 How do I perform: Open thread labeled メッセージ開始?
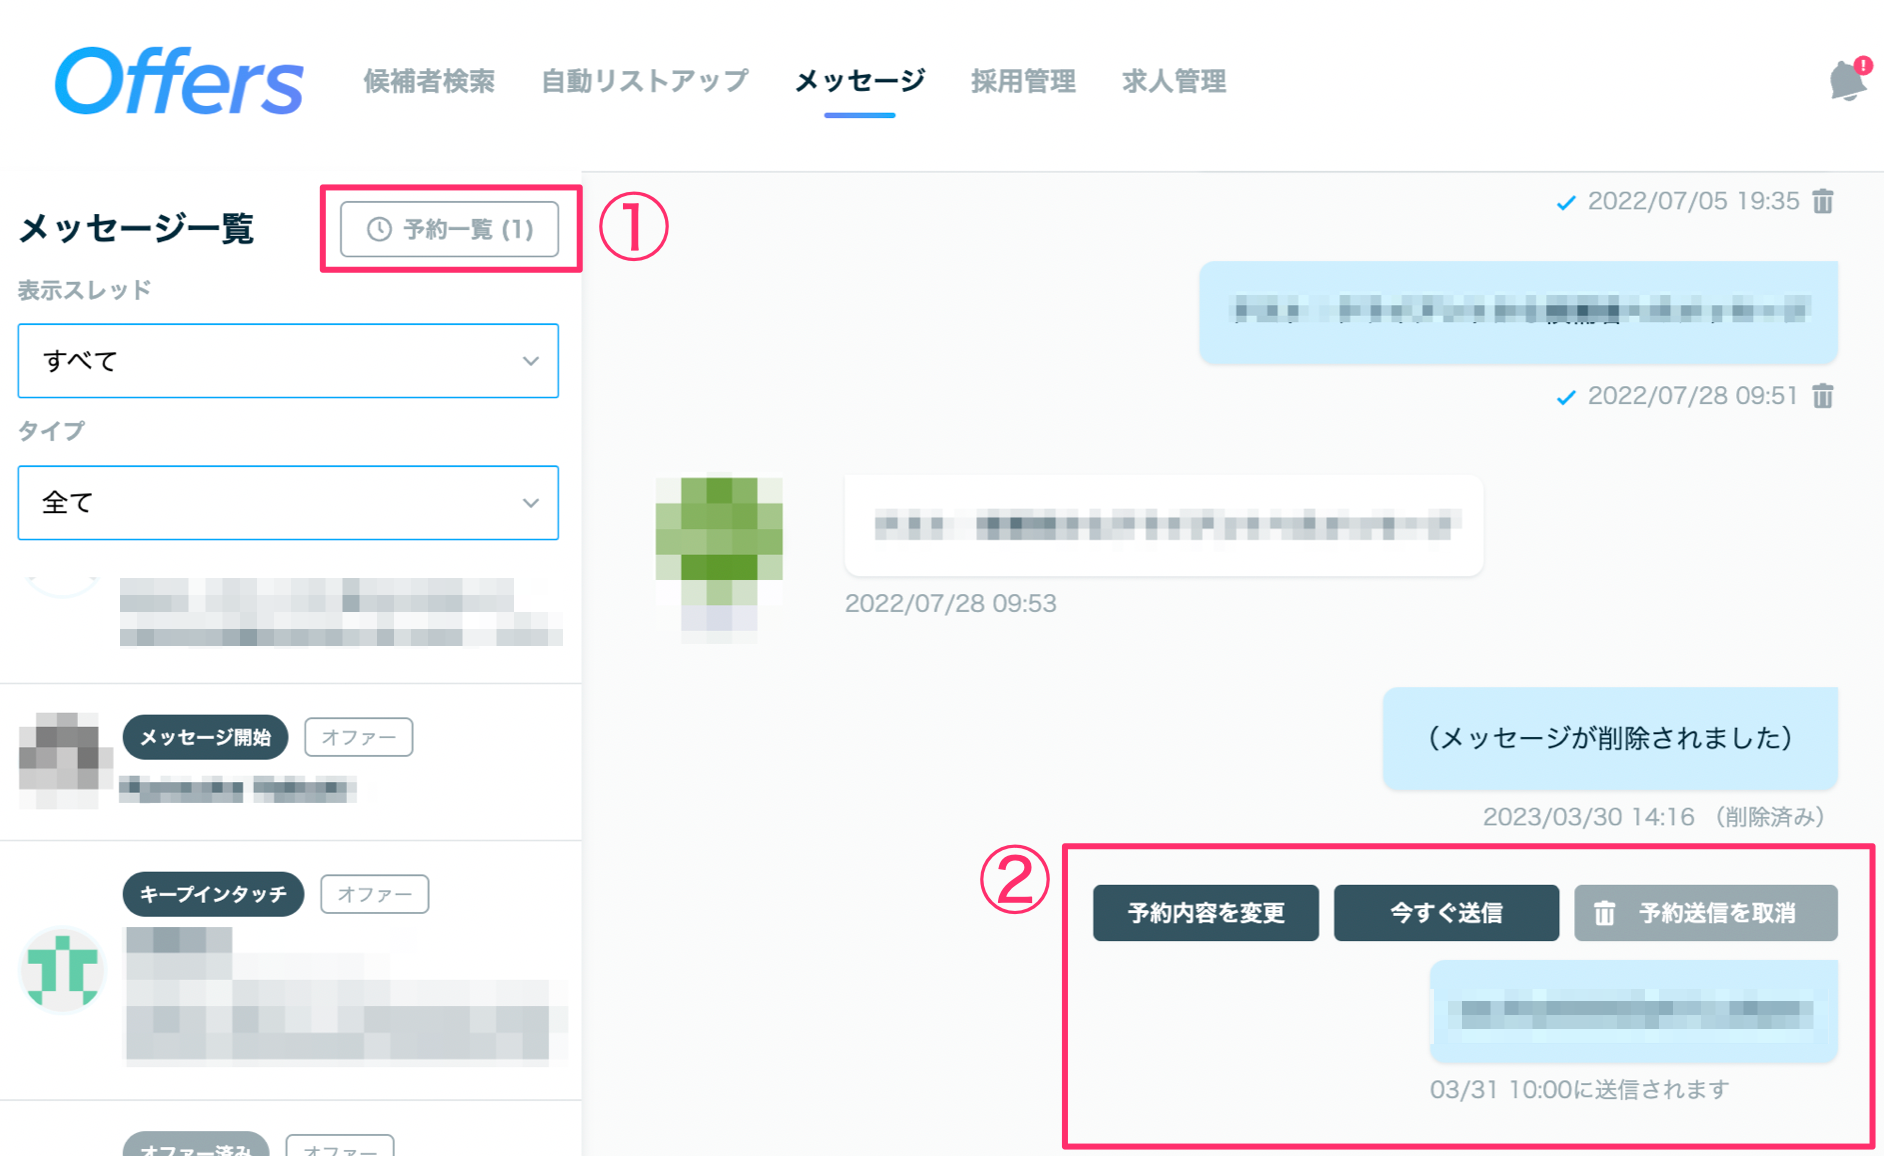(x=290, y=762)
